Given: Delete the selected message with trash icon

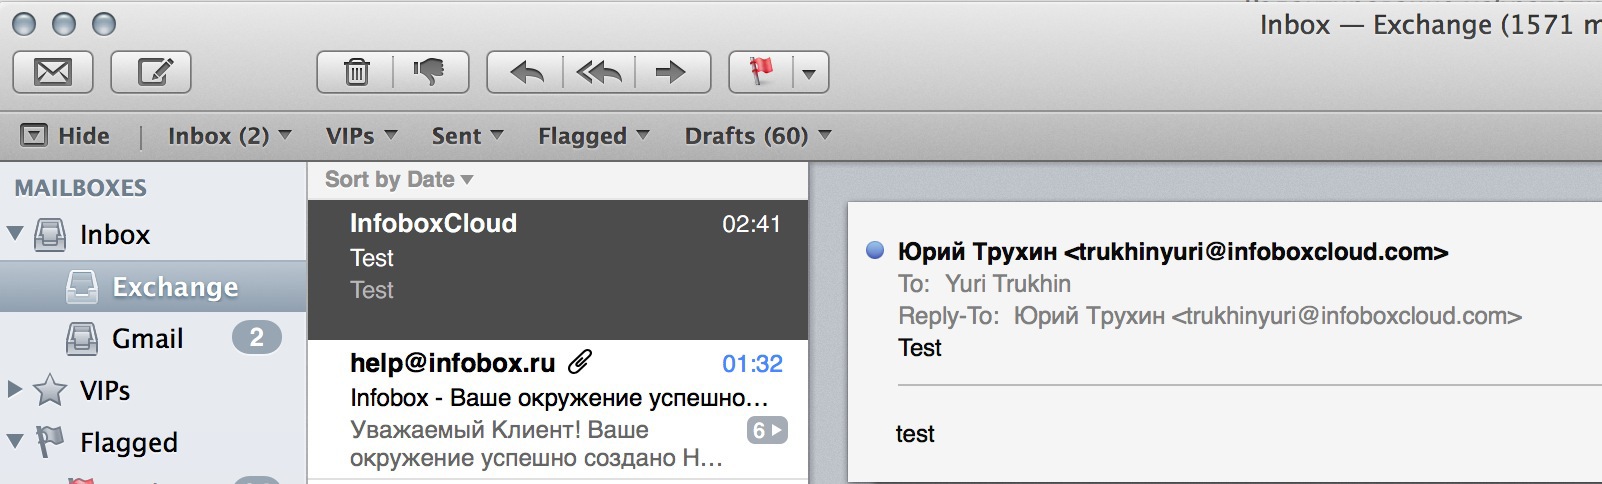Looking at the screenshot, I should pyautogui.click(x=356, y=72).
